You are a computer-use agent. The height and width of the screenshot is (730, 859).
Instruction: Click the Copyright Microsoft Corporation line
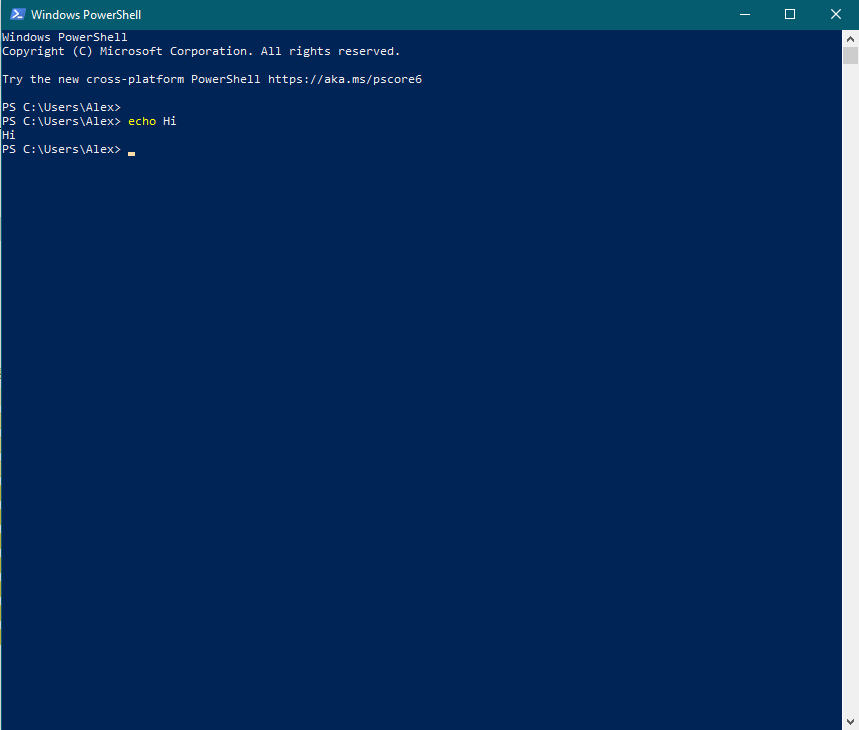coord(200,50)
